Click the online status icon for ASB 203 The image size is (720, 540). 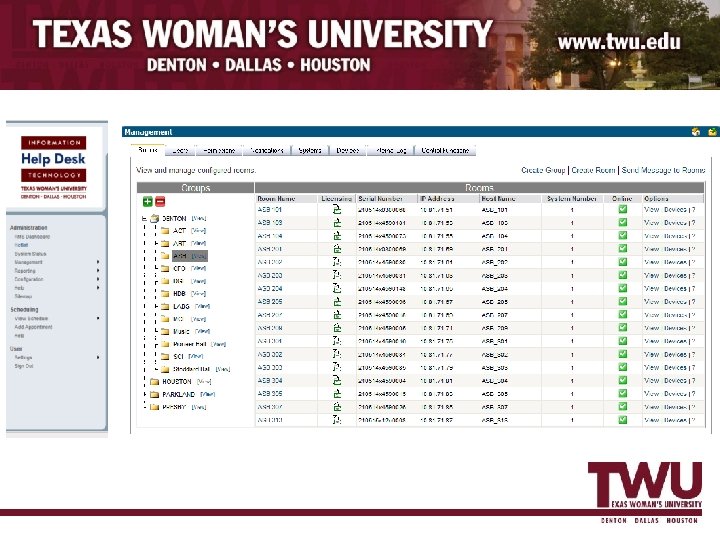pos(623,275)
